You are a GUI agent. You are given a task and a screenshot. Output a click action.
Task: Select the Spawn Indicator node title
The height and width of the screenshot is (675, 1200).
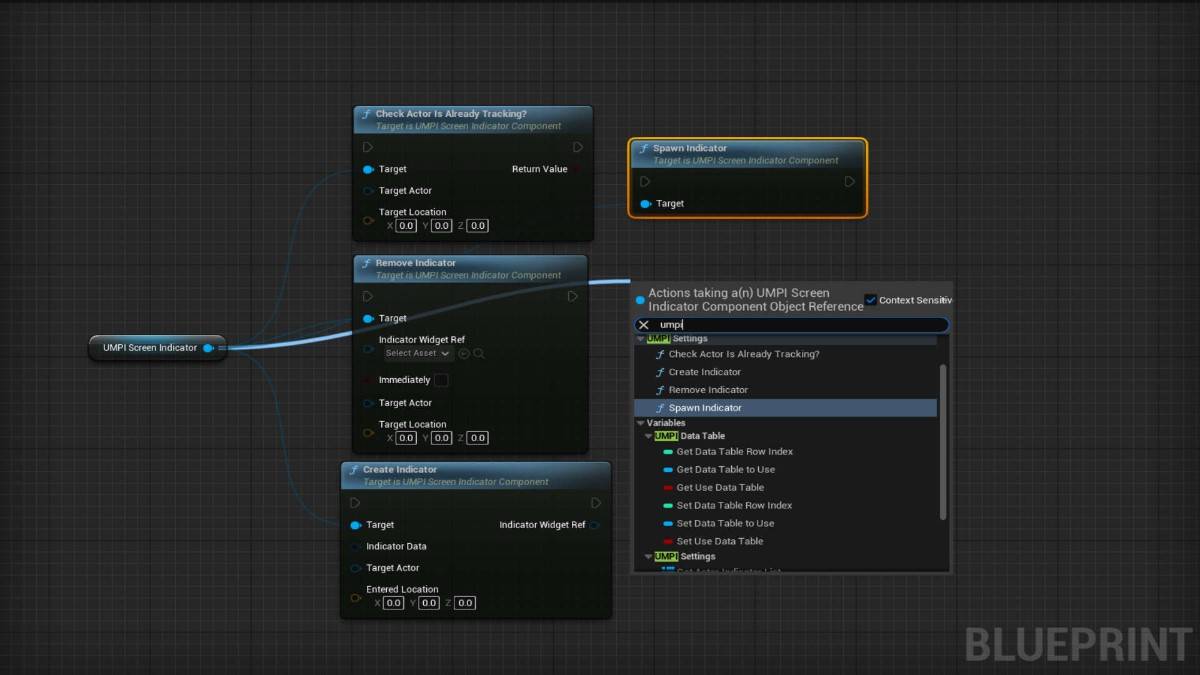point(690,148)
